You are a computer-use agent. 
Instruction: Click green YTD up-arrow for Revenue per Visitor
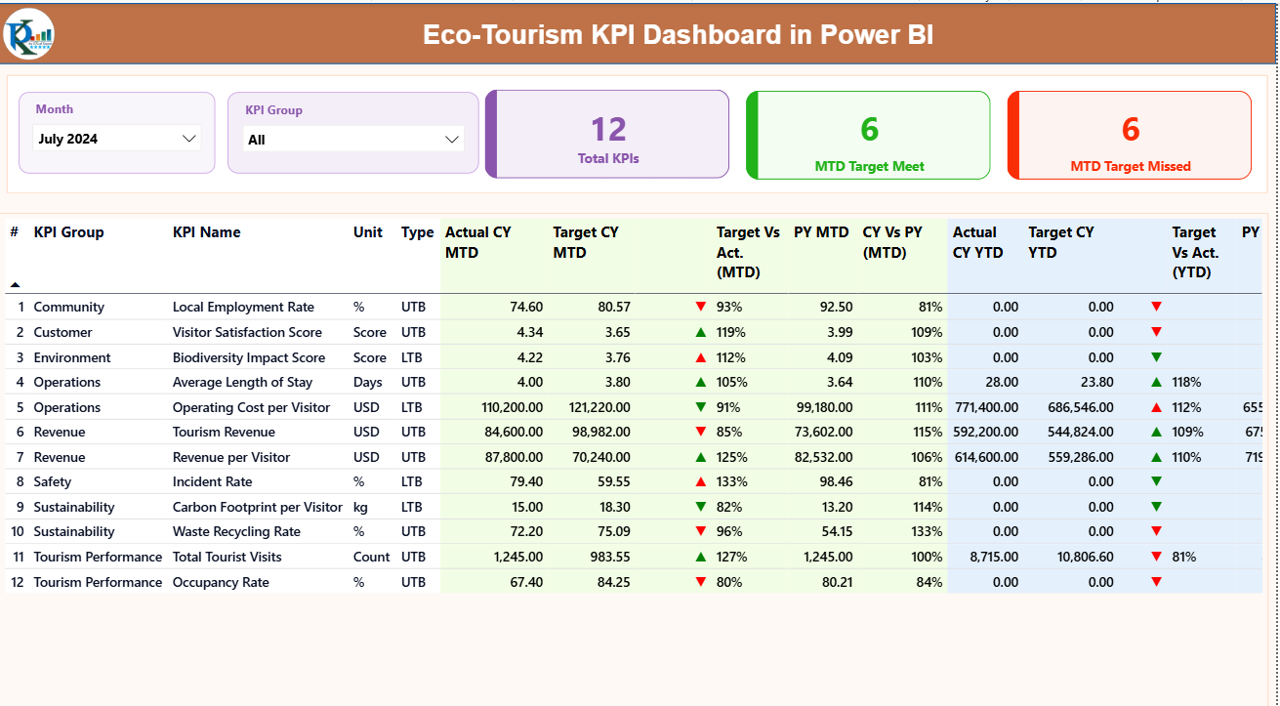coord(1156,457)
